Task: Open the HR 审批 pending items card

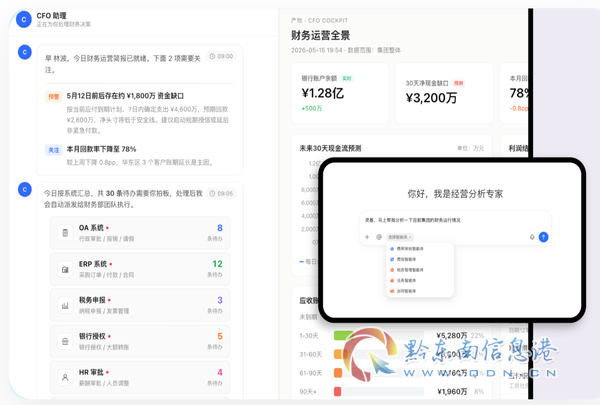Action: click(140, 377)
